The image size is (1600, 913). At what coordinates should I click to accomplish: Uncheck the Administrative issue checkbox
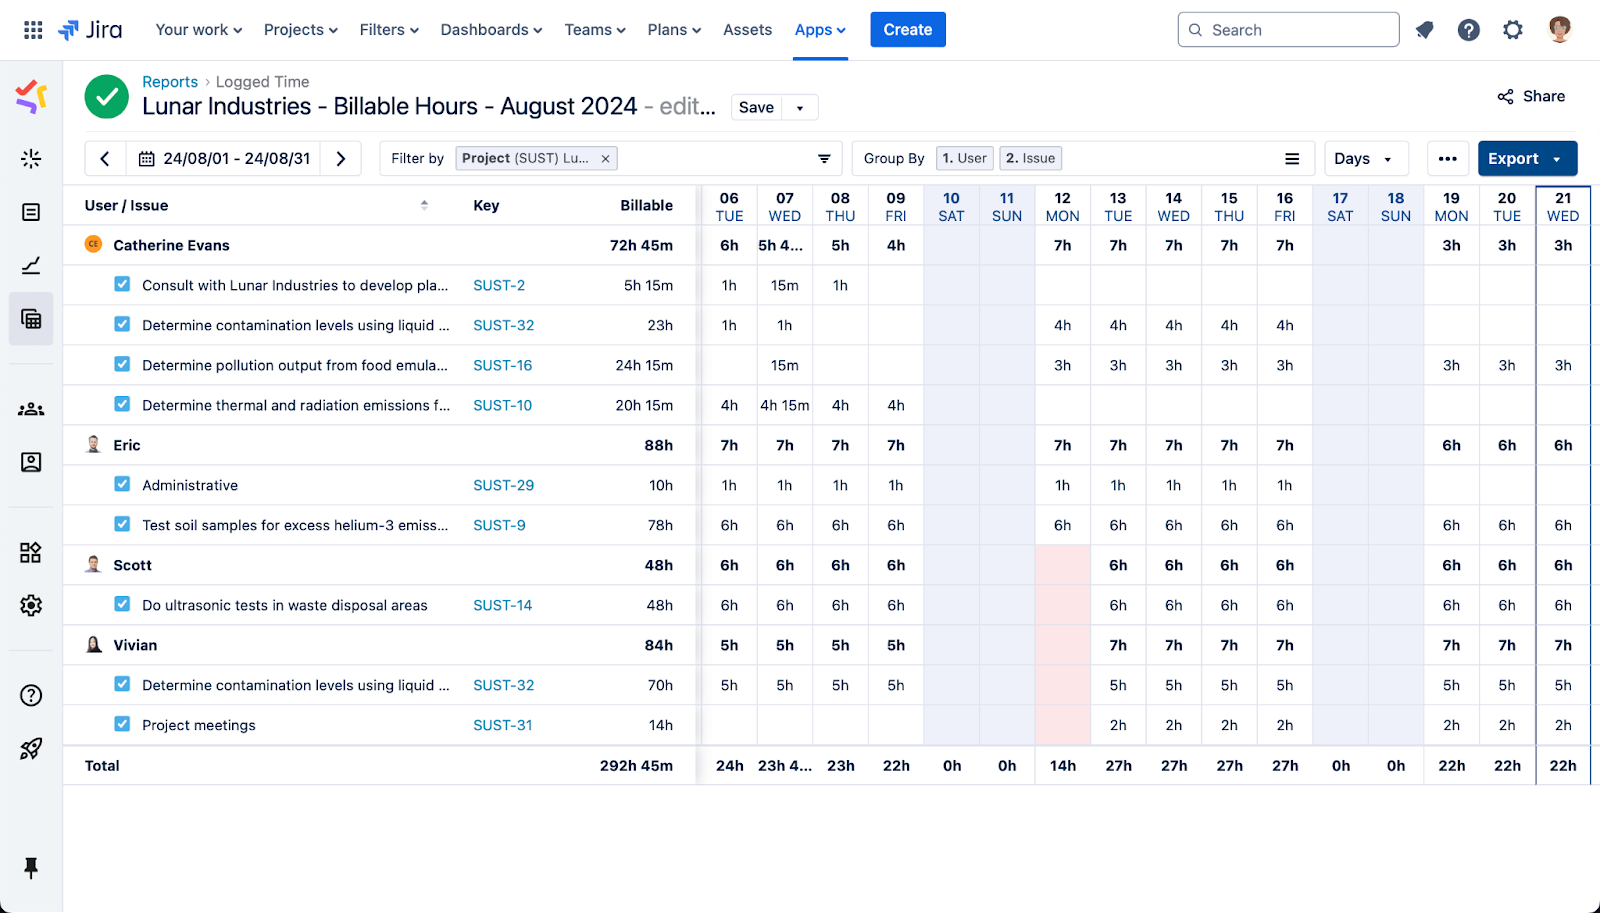coord(122,485)
